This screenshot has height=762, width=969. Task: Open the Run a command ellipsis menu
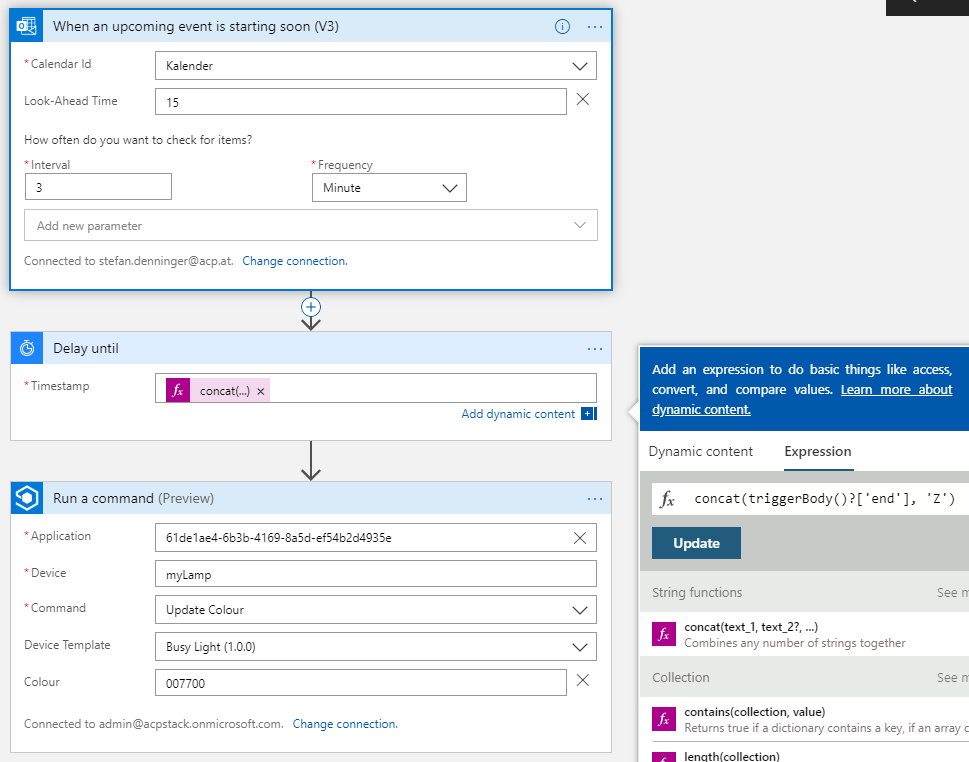click(x=595, y=499)
